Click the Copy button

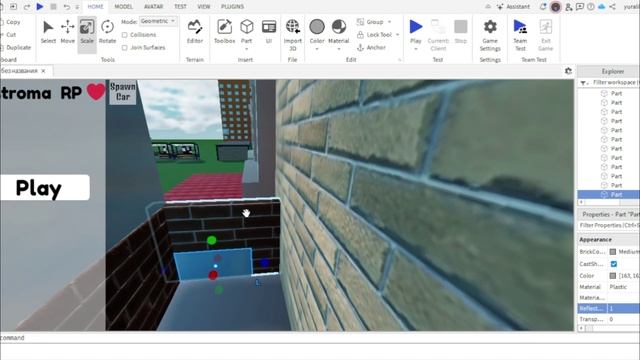tap(10, 22)
